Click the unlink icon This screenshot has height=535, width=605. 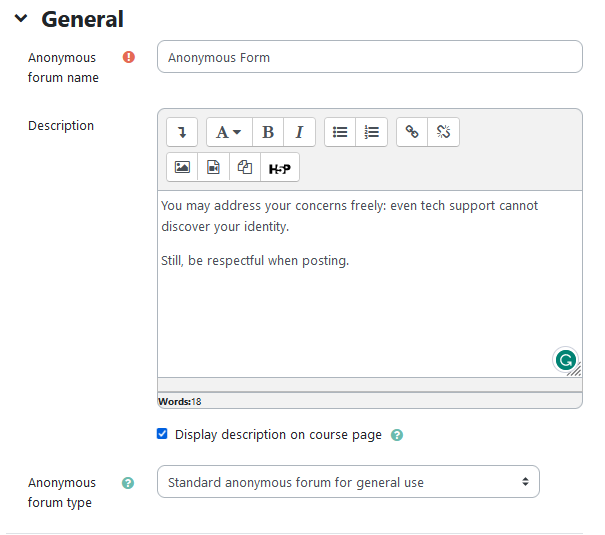(444, 132)
